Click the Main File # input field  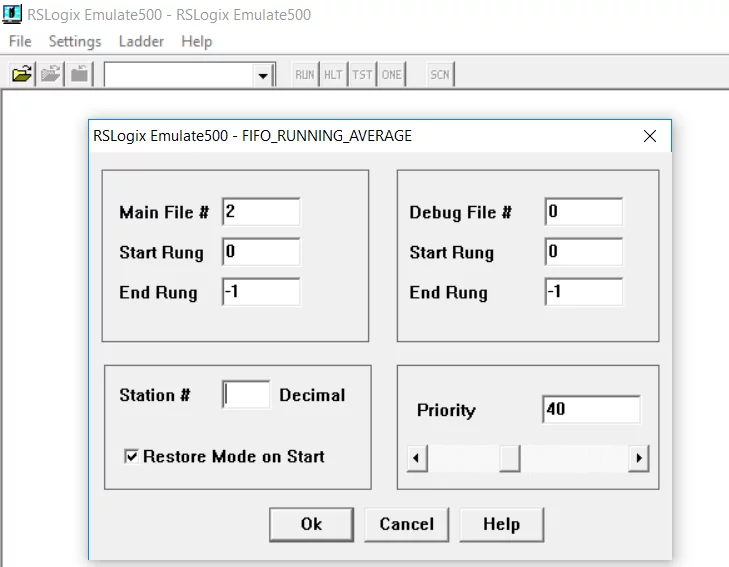coord(261,212)
